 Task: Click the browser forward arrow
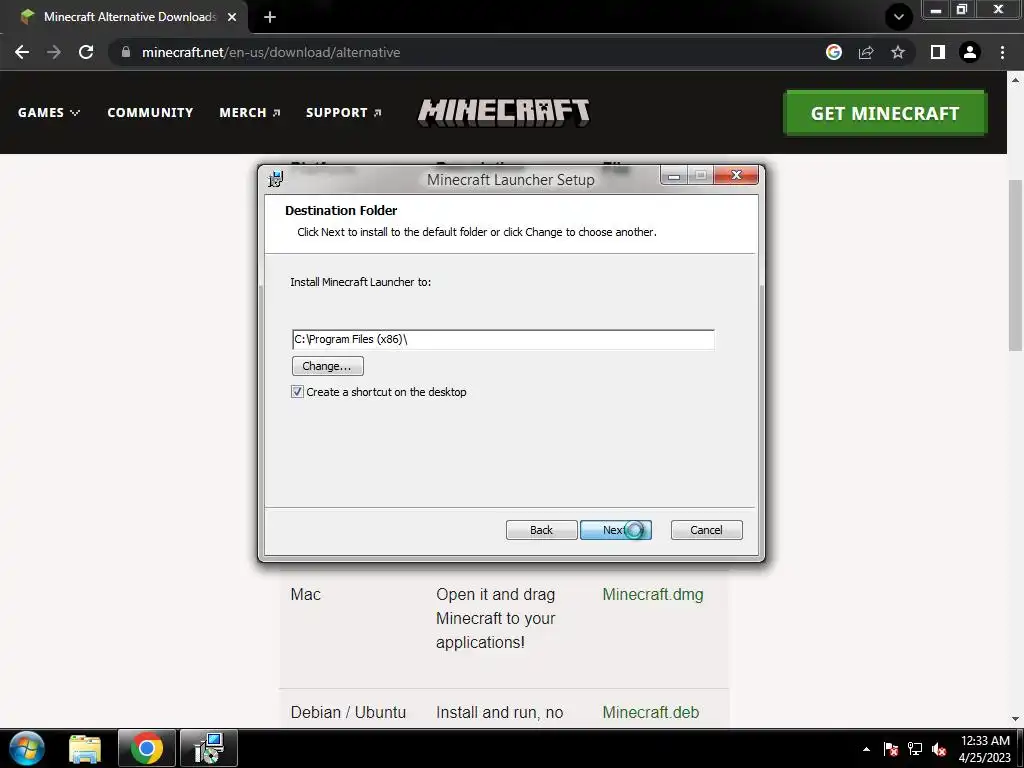[x=54, y=52]
